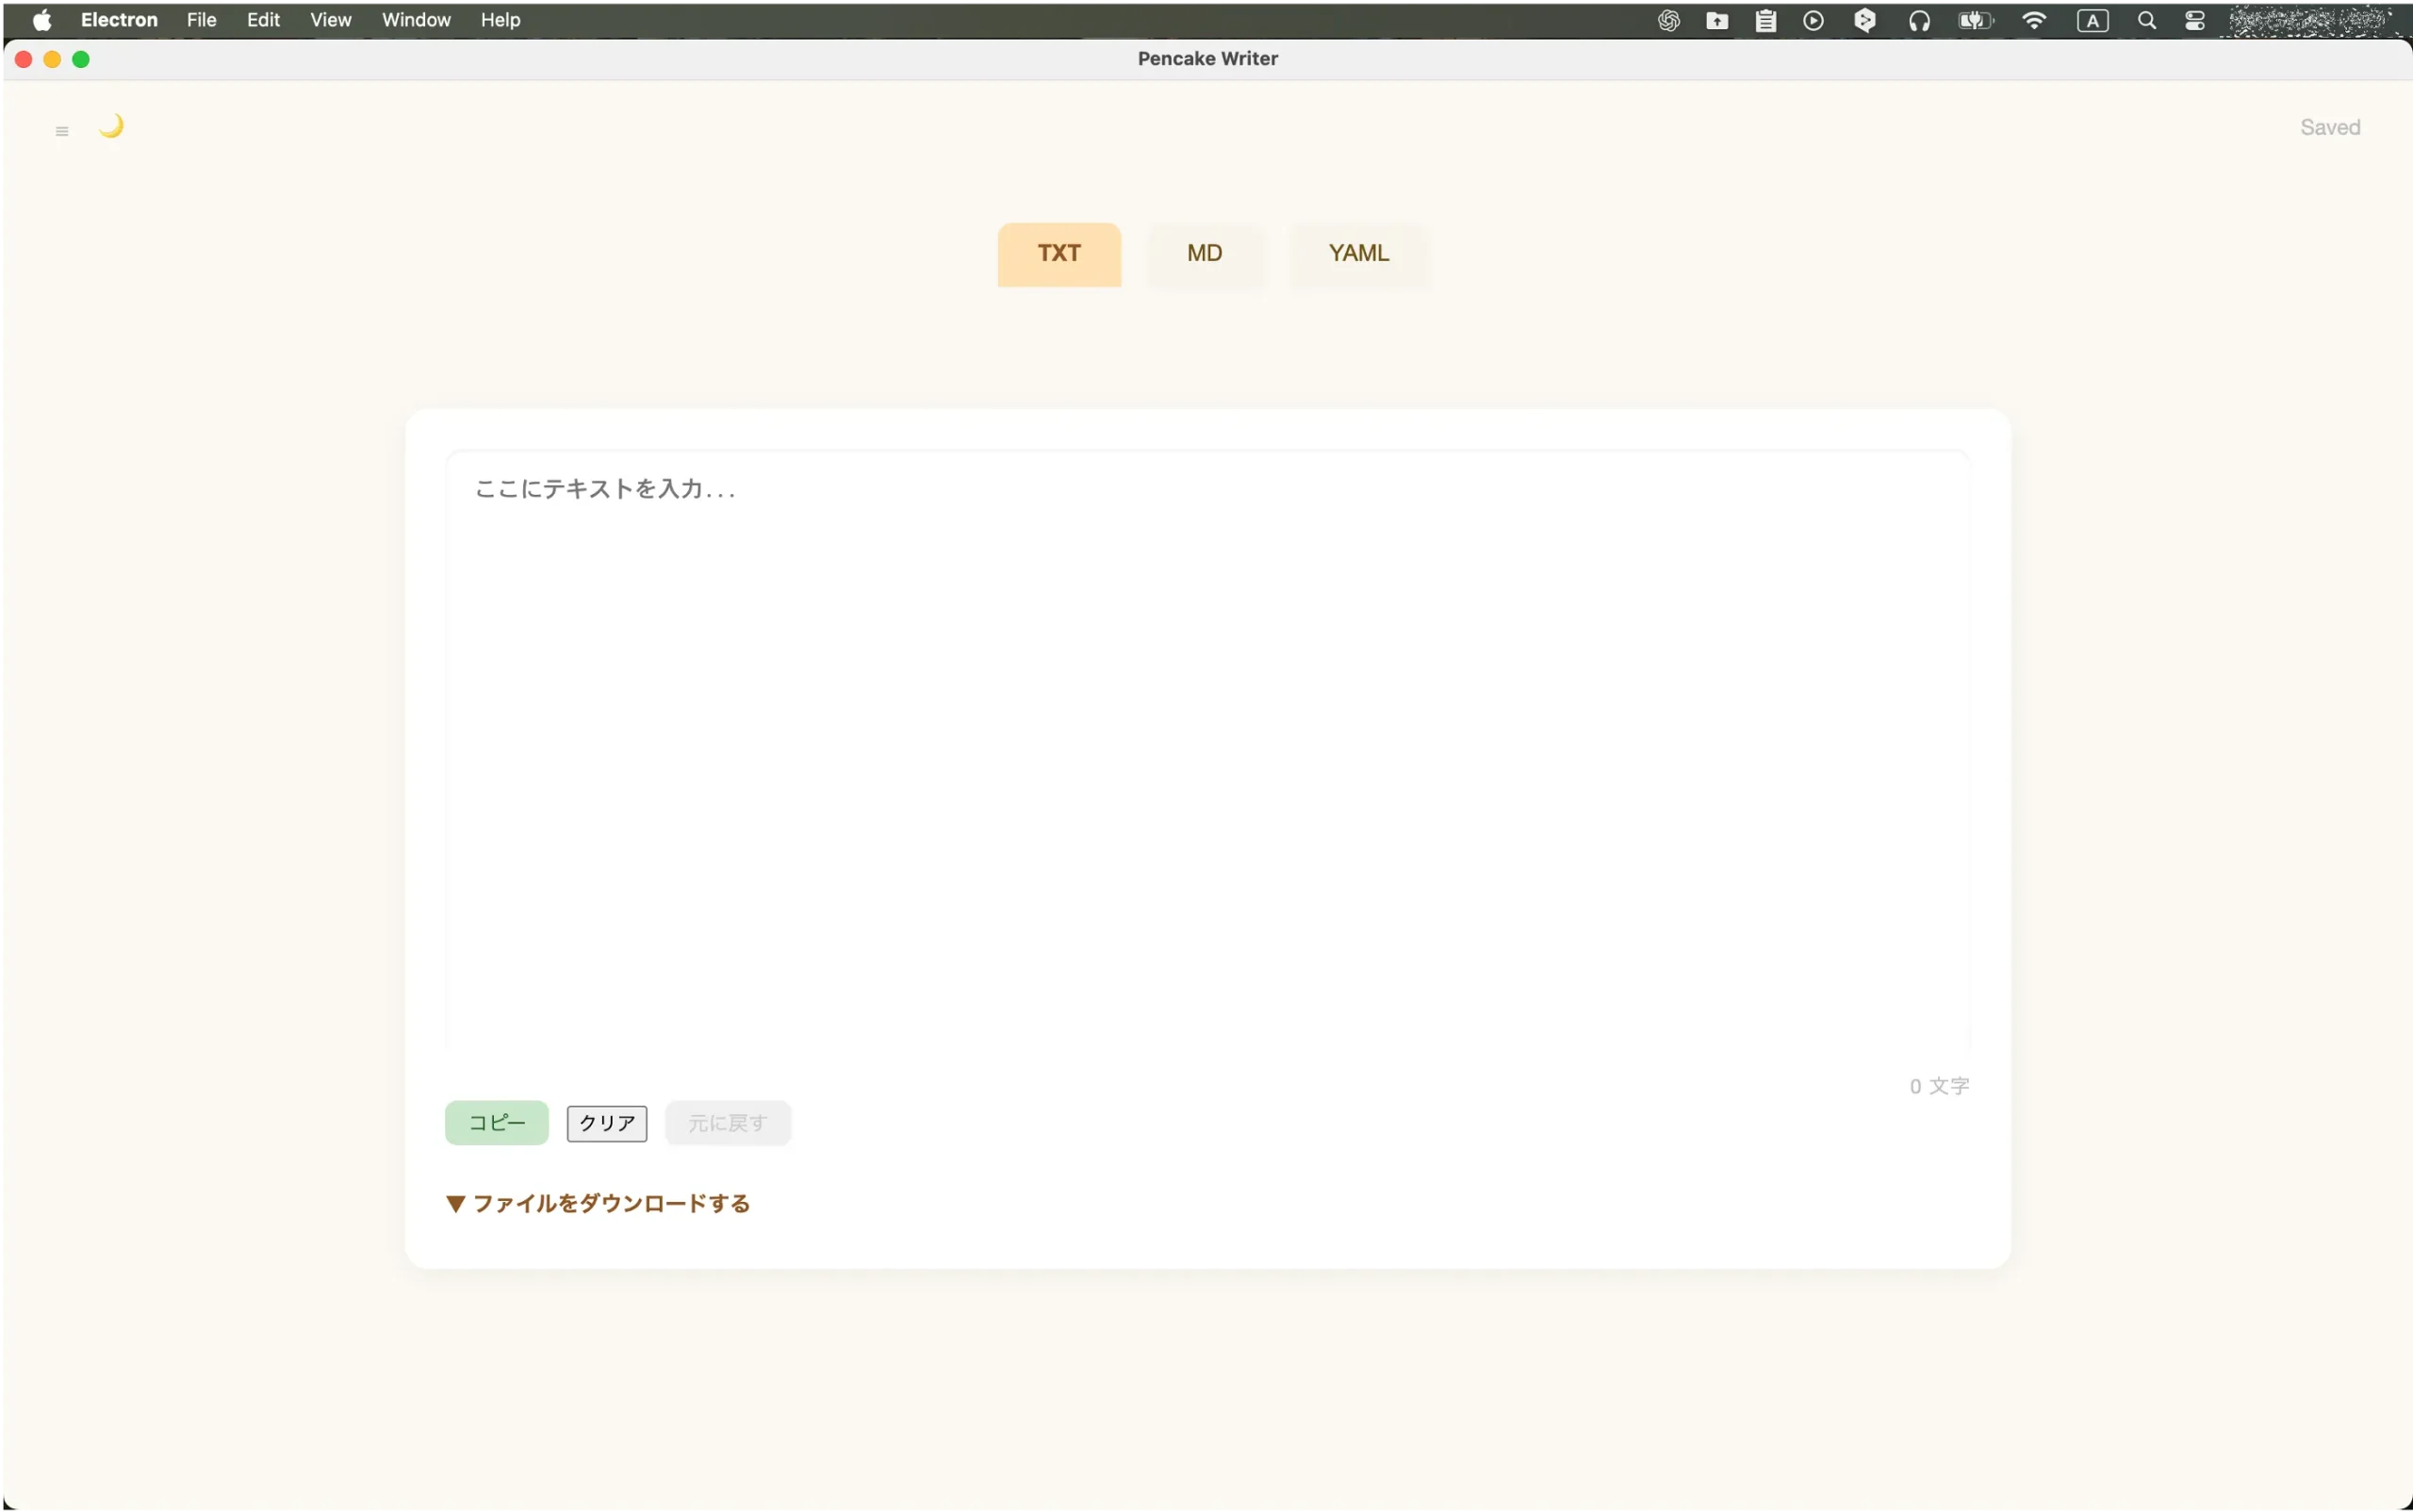Open the keyboard input source menu
Screen dimensions: 2413x1512
point(2092,20)
